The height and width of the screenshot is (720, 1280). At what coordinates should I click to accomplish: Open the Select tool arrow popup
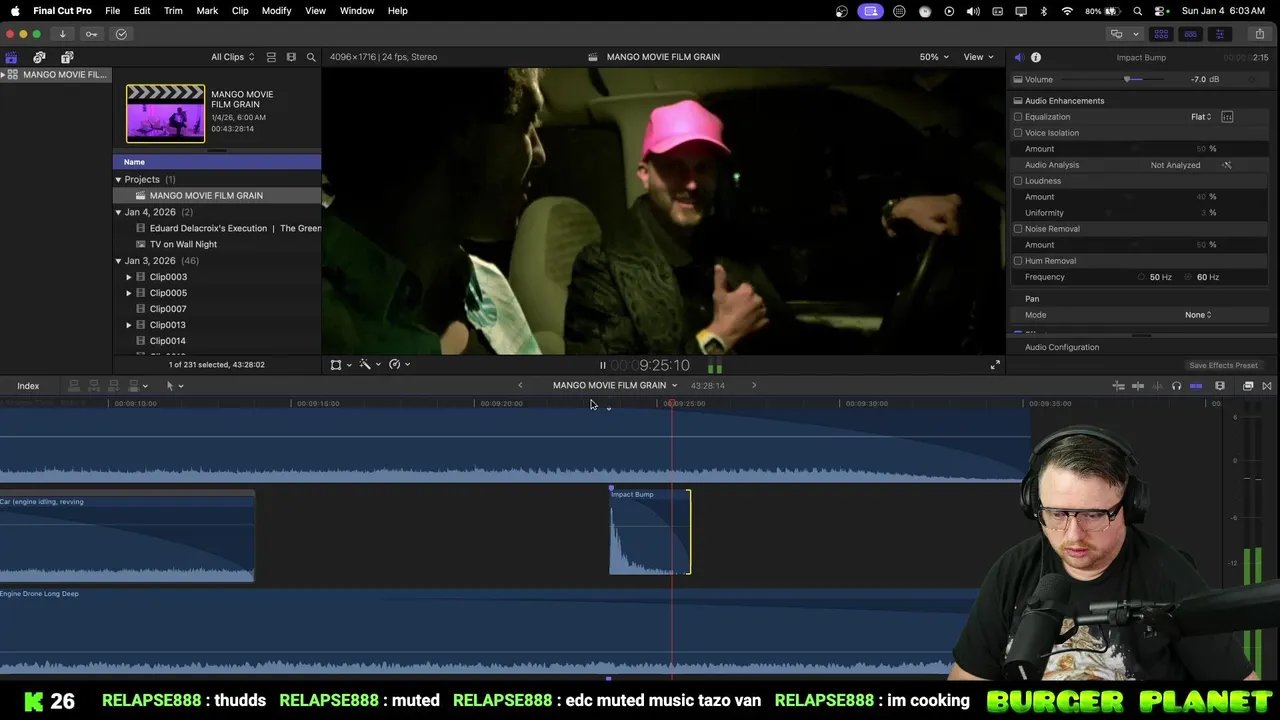[x=174, y=386]
